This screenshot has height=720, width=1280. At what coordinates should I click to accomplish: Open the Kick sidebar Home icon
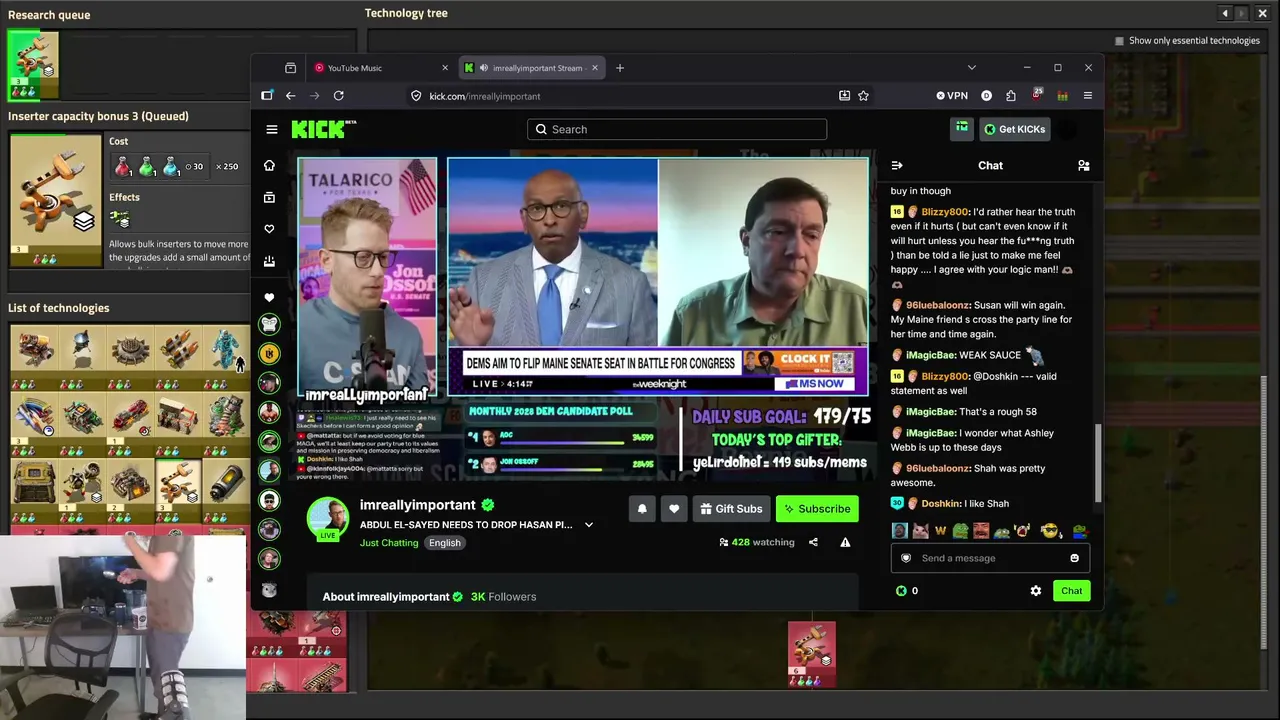(x=269, y=166)
